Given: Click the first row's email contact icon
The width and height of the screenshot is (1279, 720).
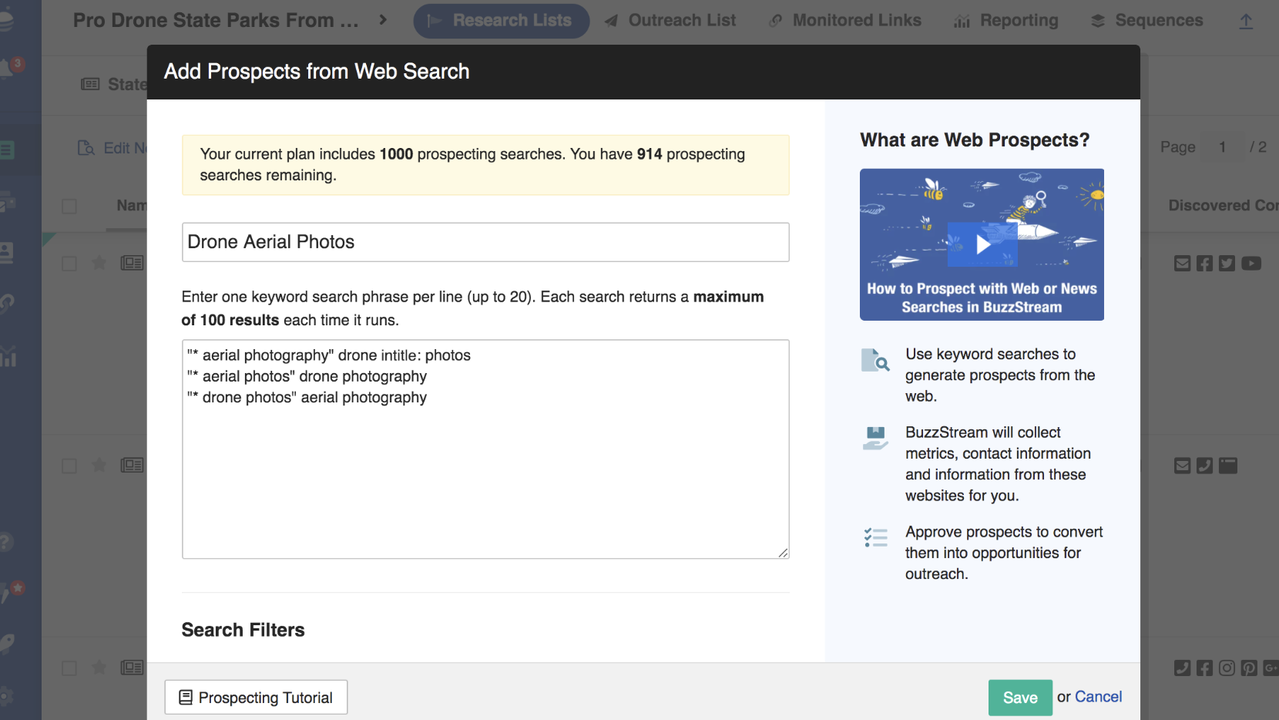Looking at the screenshot, I should pos(1182,264).
